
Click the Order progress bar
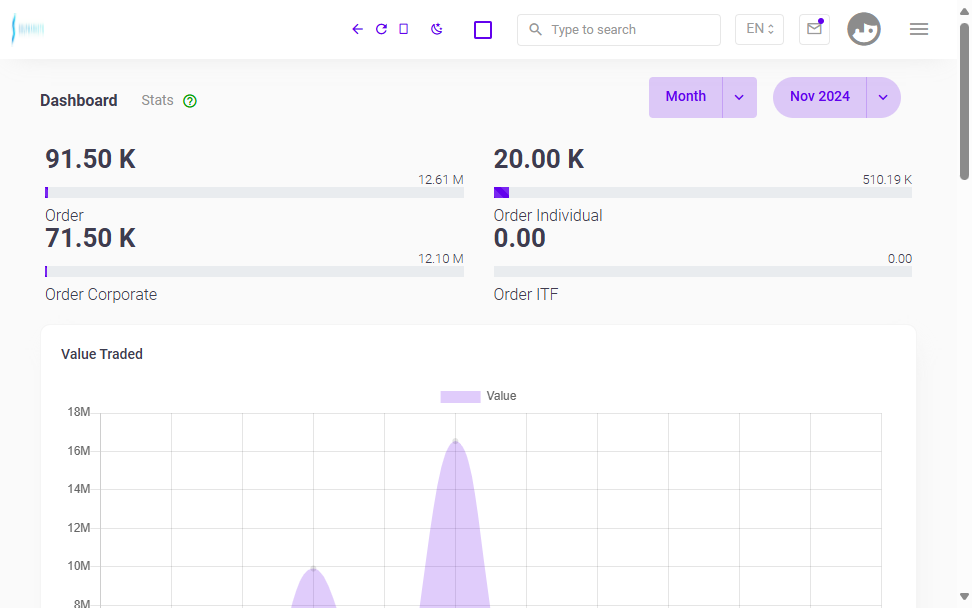(254, 193)
